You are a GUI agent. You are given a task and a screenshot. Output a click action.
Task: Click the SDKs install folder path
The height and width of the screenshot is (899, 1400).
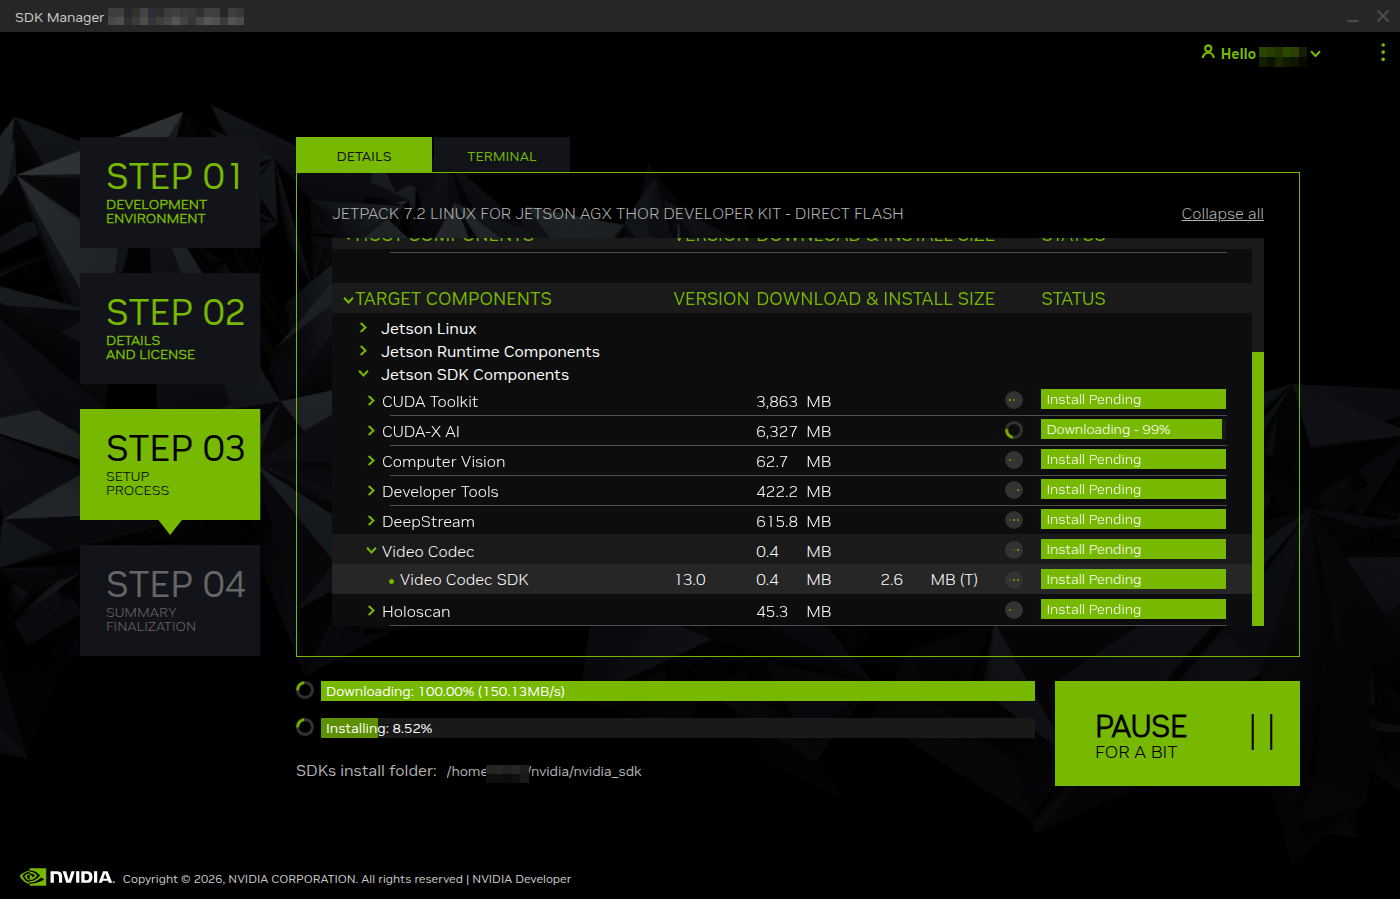click(x=544, y=771)
